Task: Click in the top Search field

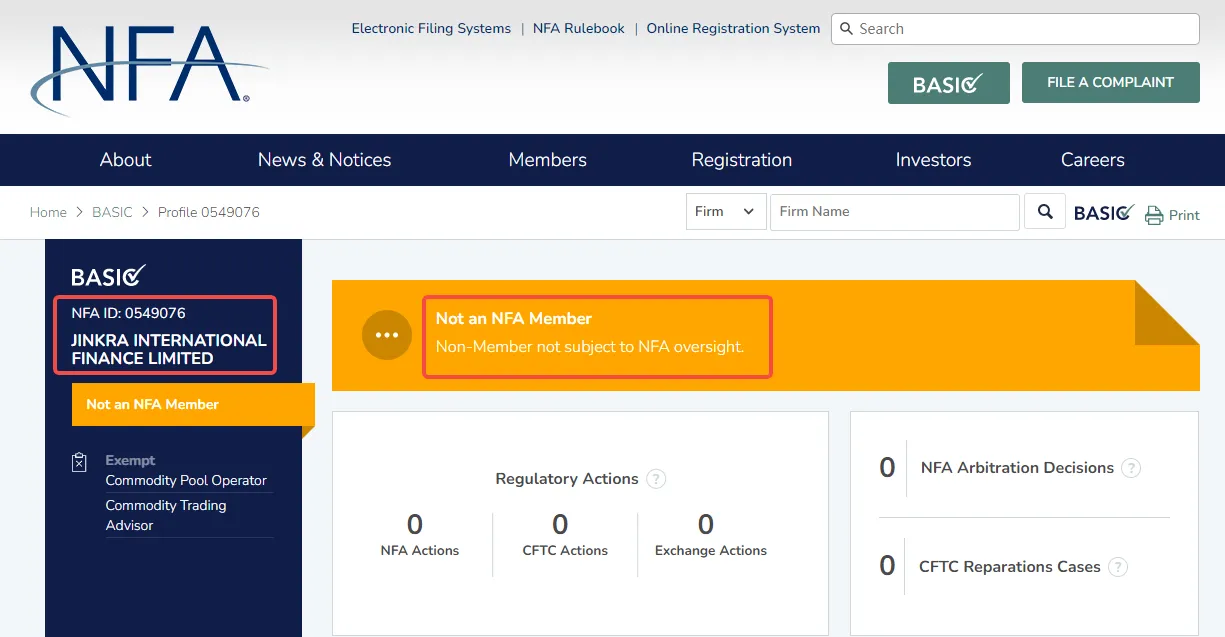Action: [1015, 29]
